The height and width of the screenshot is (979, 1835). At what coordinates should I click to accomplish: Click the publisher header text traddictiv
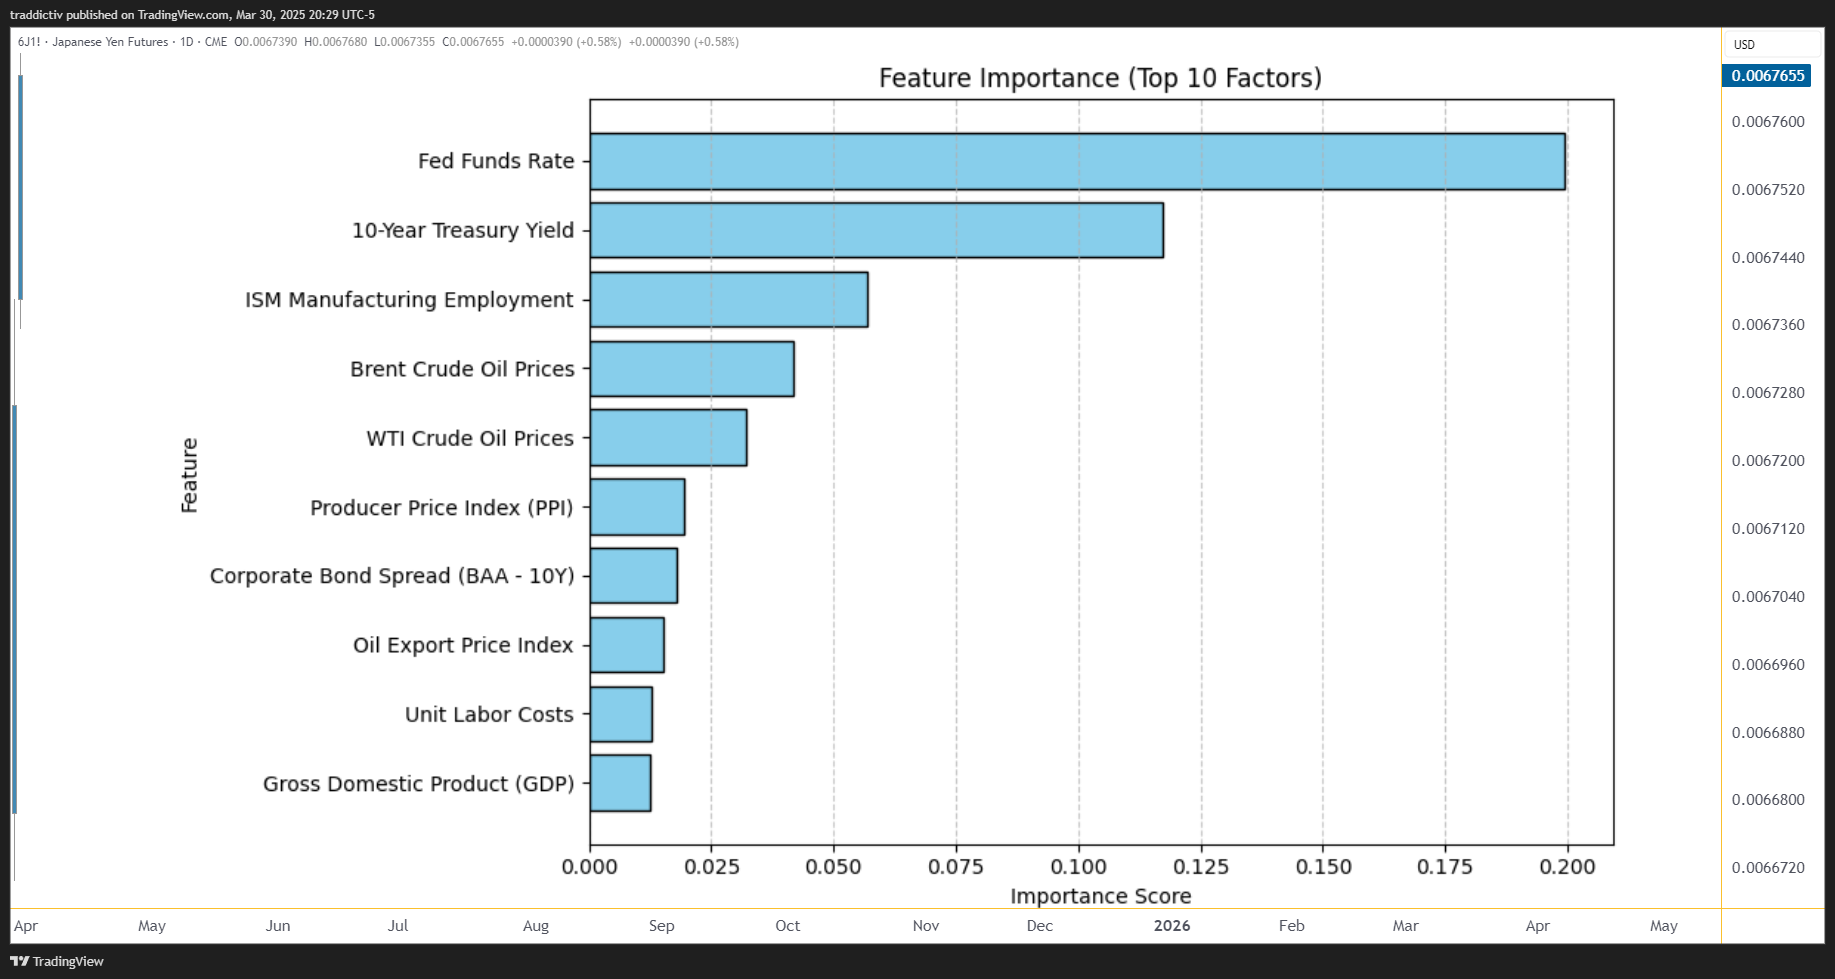[x=36, y=15]
